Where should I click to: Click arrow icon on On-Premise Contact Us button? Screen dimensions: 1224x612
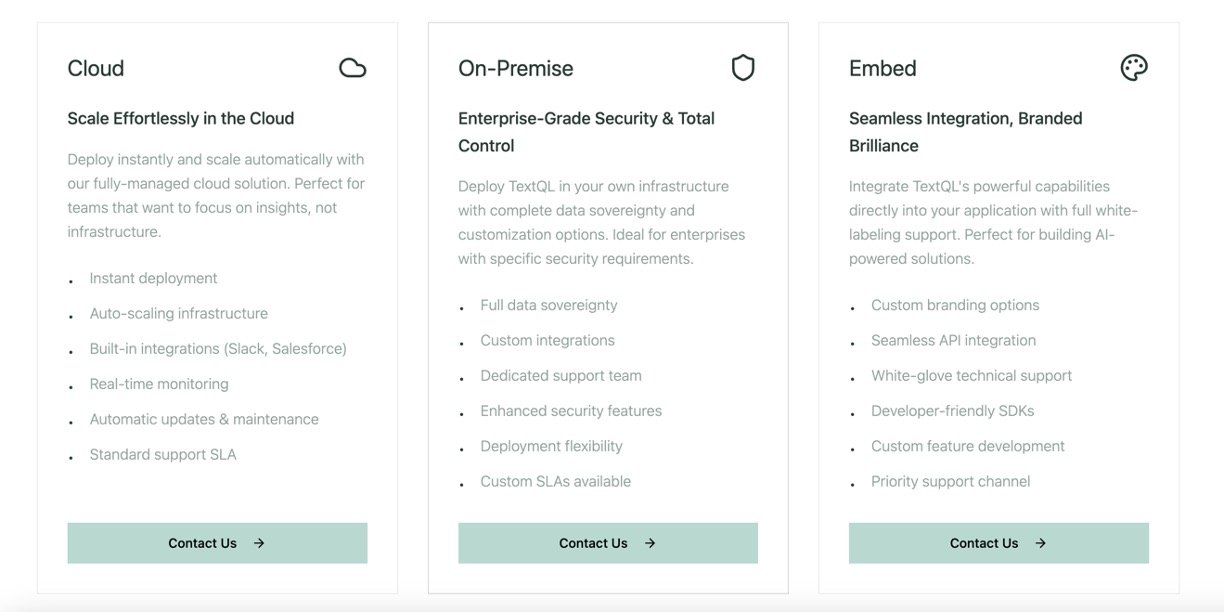coord(650,543)
